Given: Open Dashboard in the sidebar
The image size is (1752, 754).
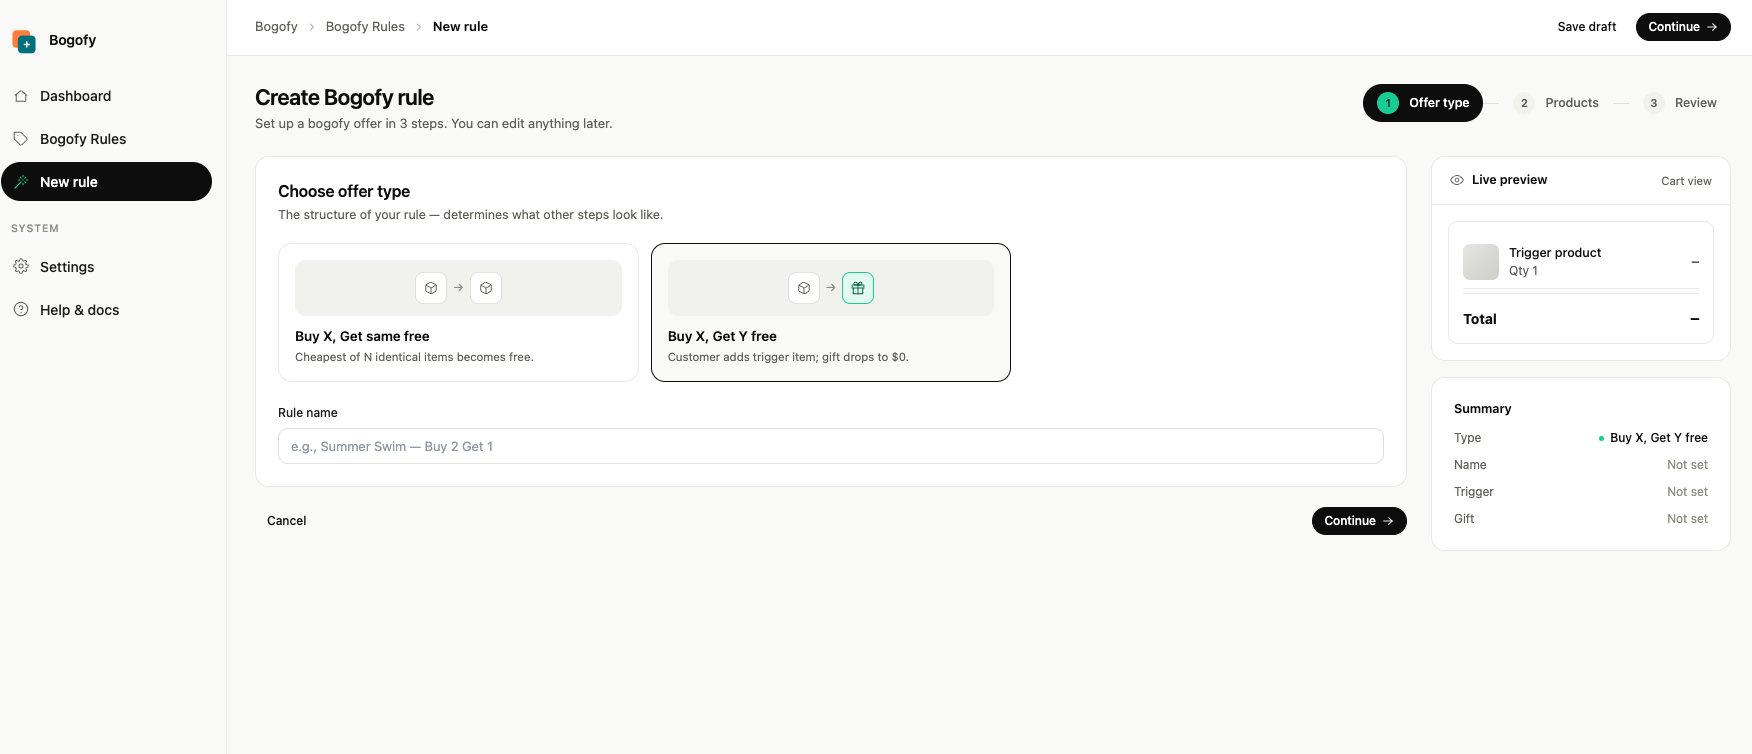Looking at the screenshot, I should [106, 96].
